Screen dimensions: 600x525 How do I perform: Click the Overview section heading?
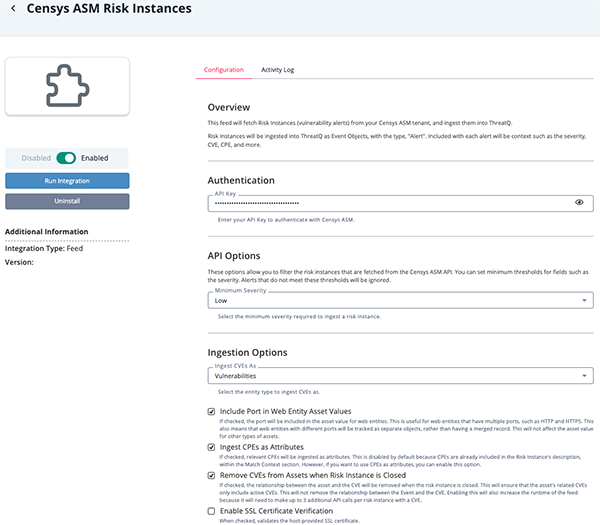(x=229, y=108)
